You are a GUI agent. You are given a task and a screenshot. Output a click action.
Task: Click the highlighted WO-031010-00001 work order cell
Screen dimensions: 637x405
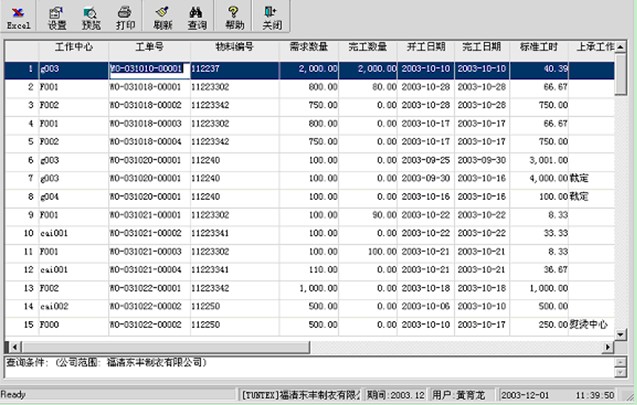point(147,69)
